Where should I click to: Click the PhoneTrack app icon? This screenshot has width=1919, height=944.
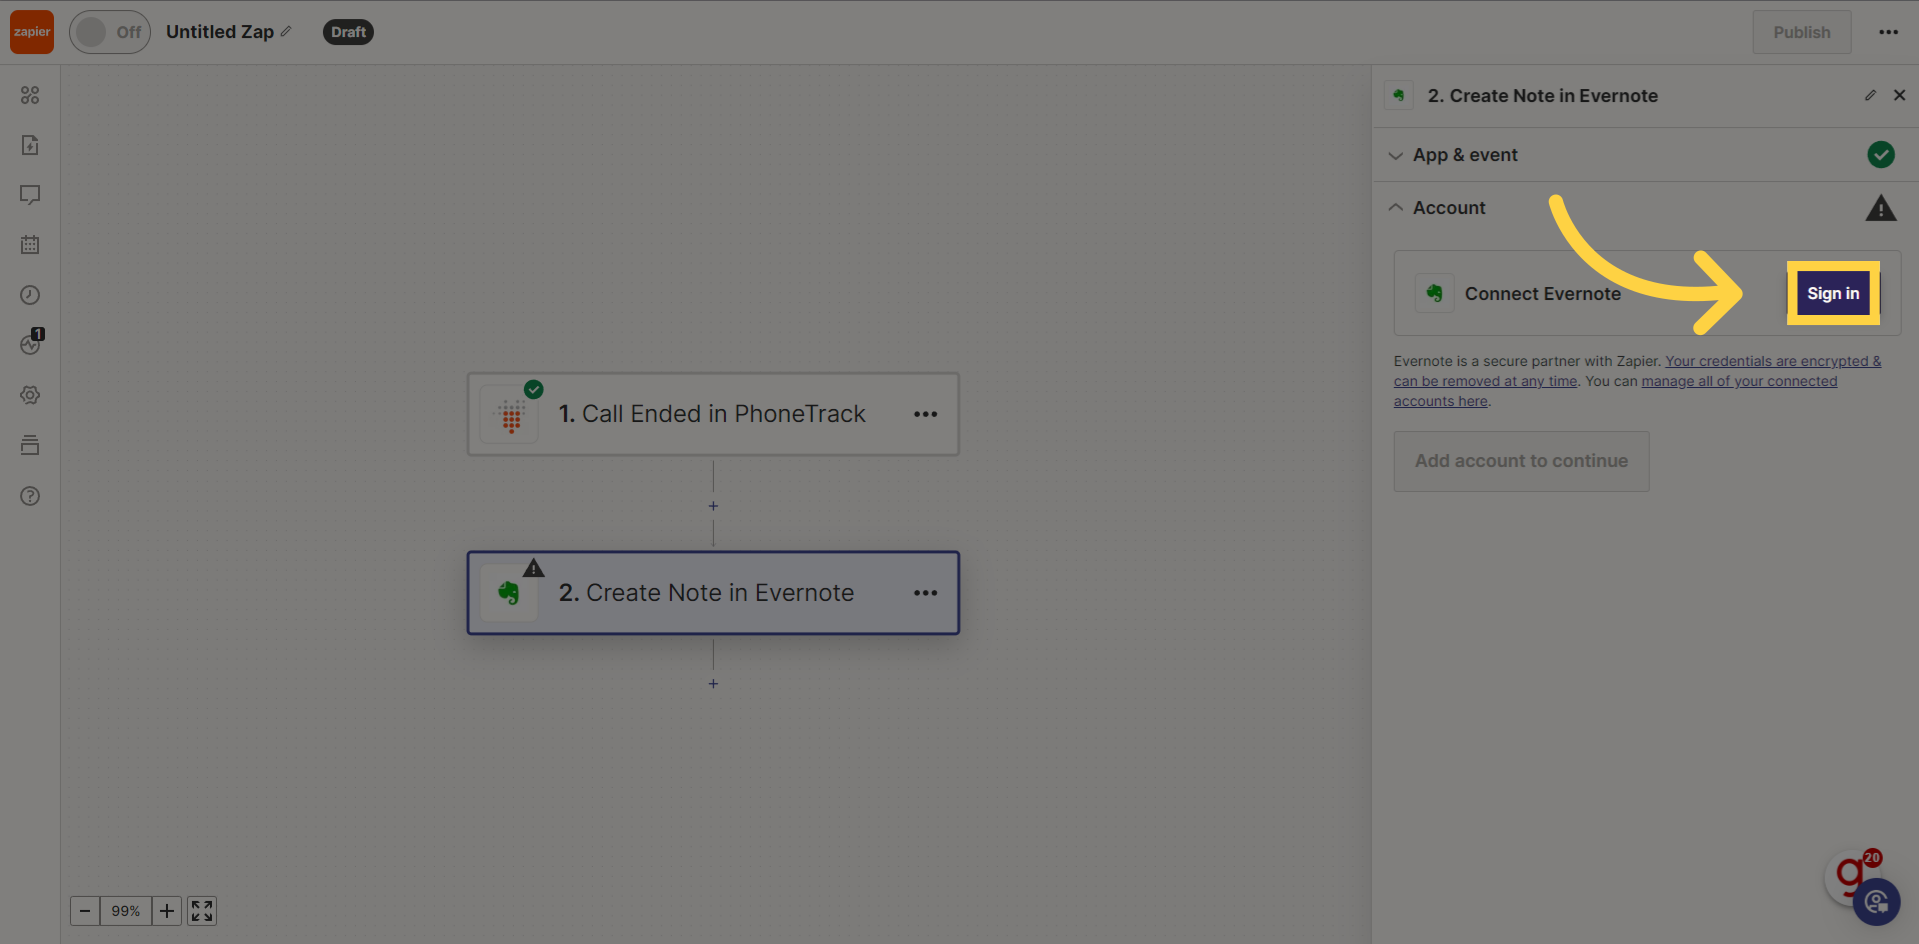point(510,415)
